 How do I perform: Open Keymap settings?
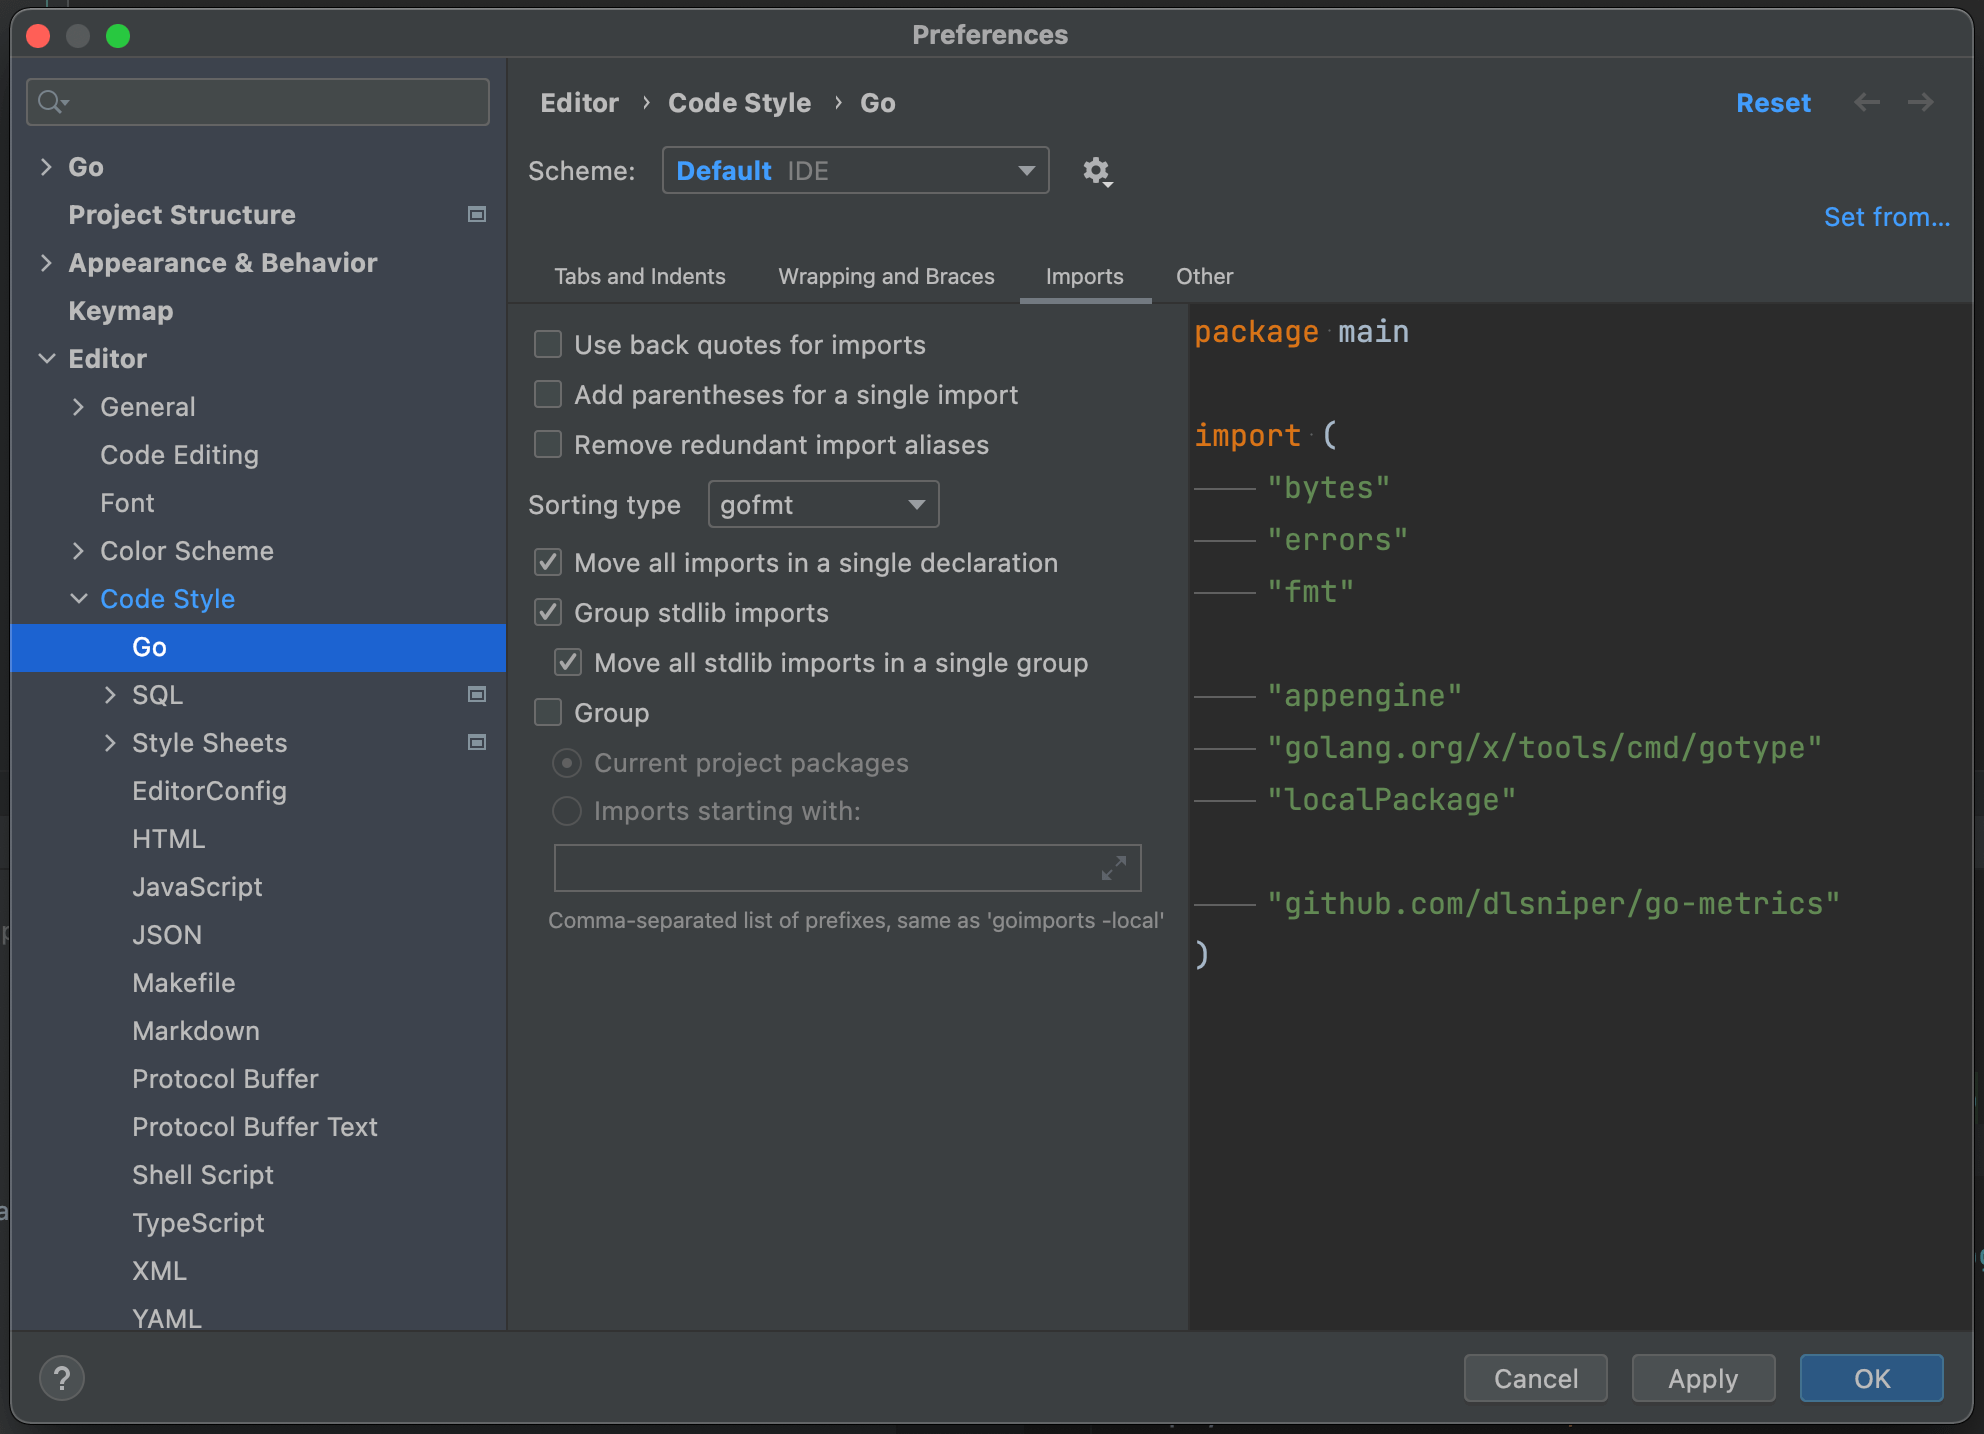pyautogui.click(x=120, y=311)
